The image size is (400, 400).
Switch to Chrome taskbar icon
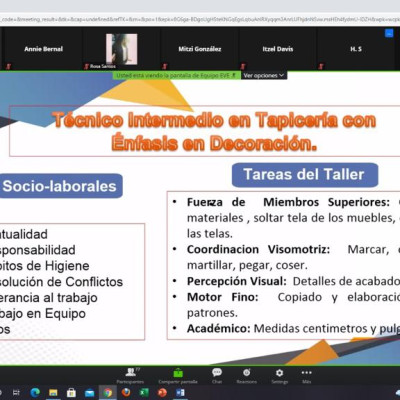[108, 393]
